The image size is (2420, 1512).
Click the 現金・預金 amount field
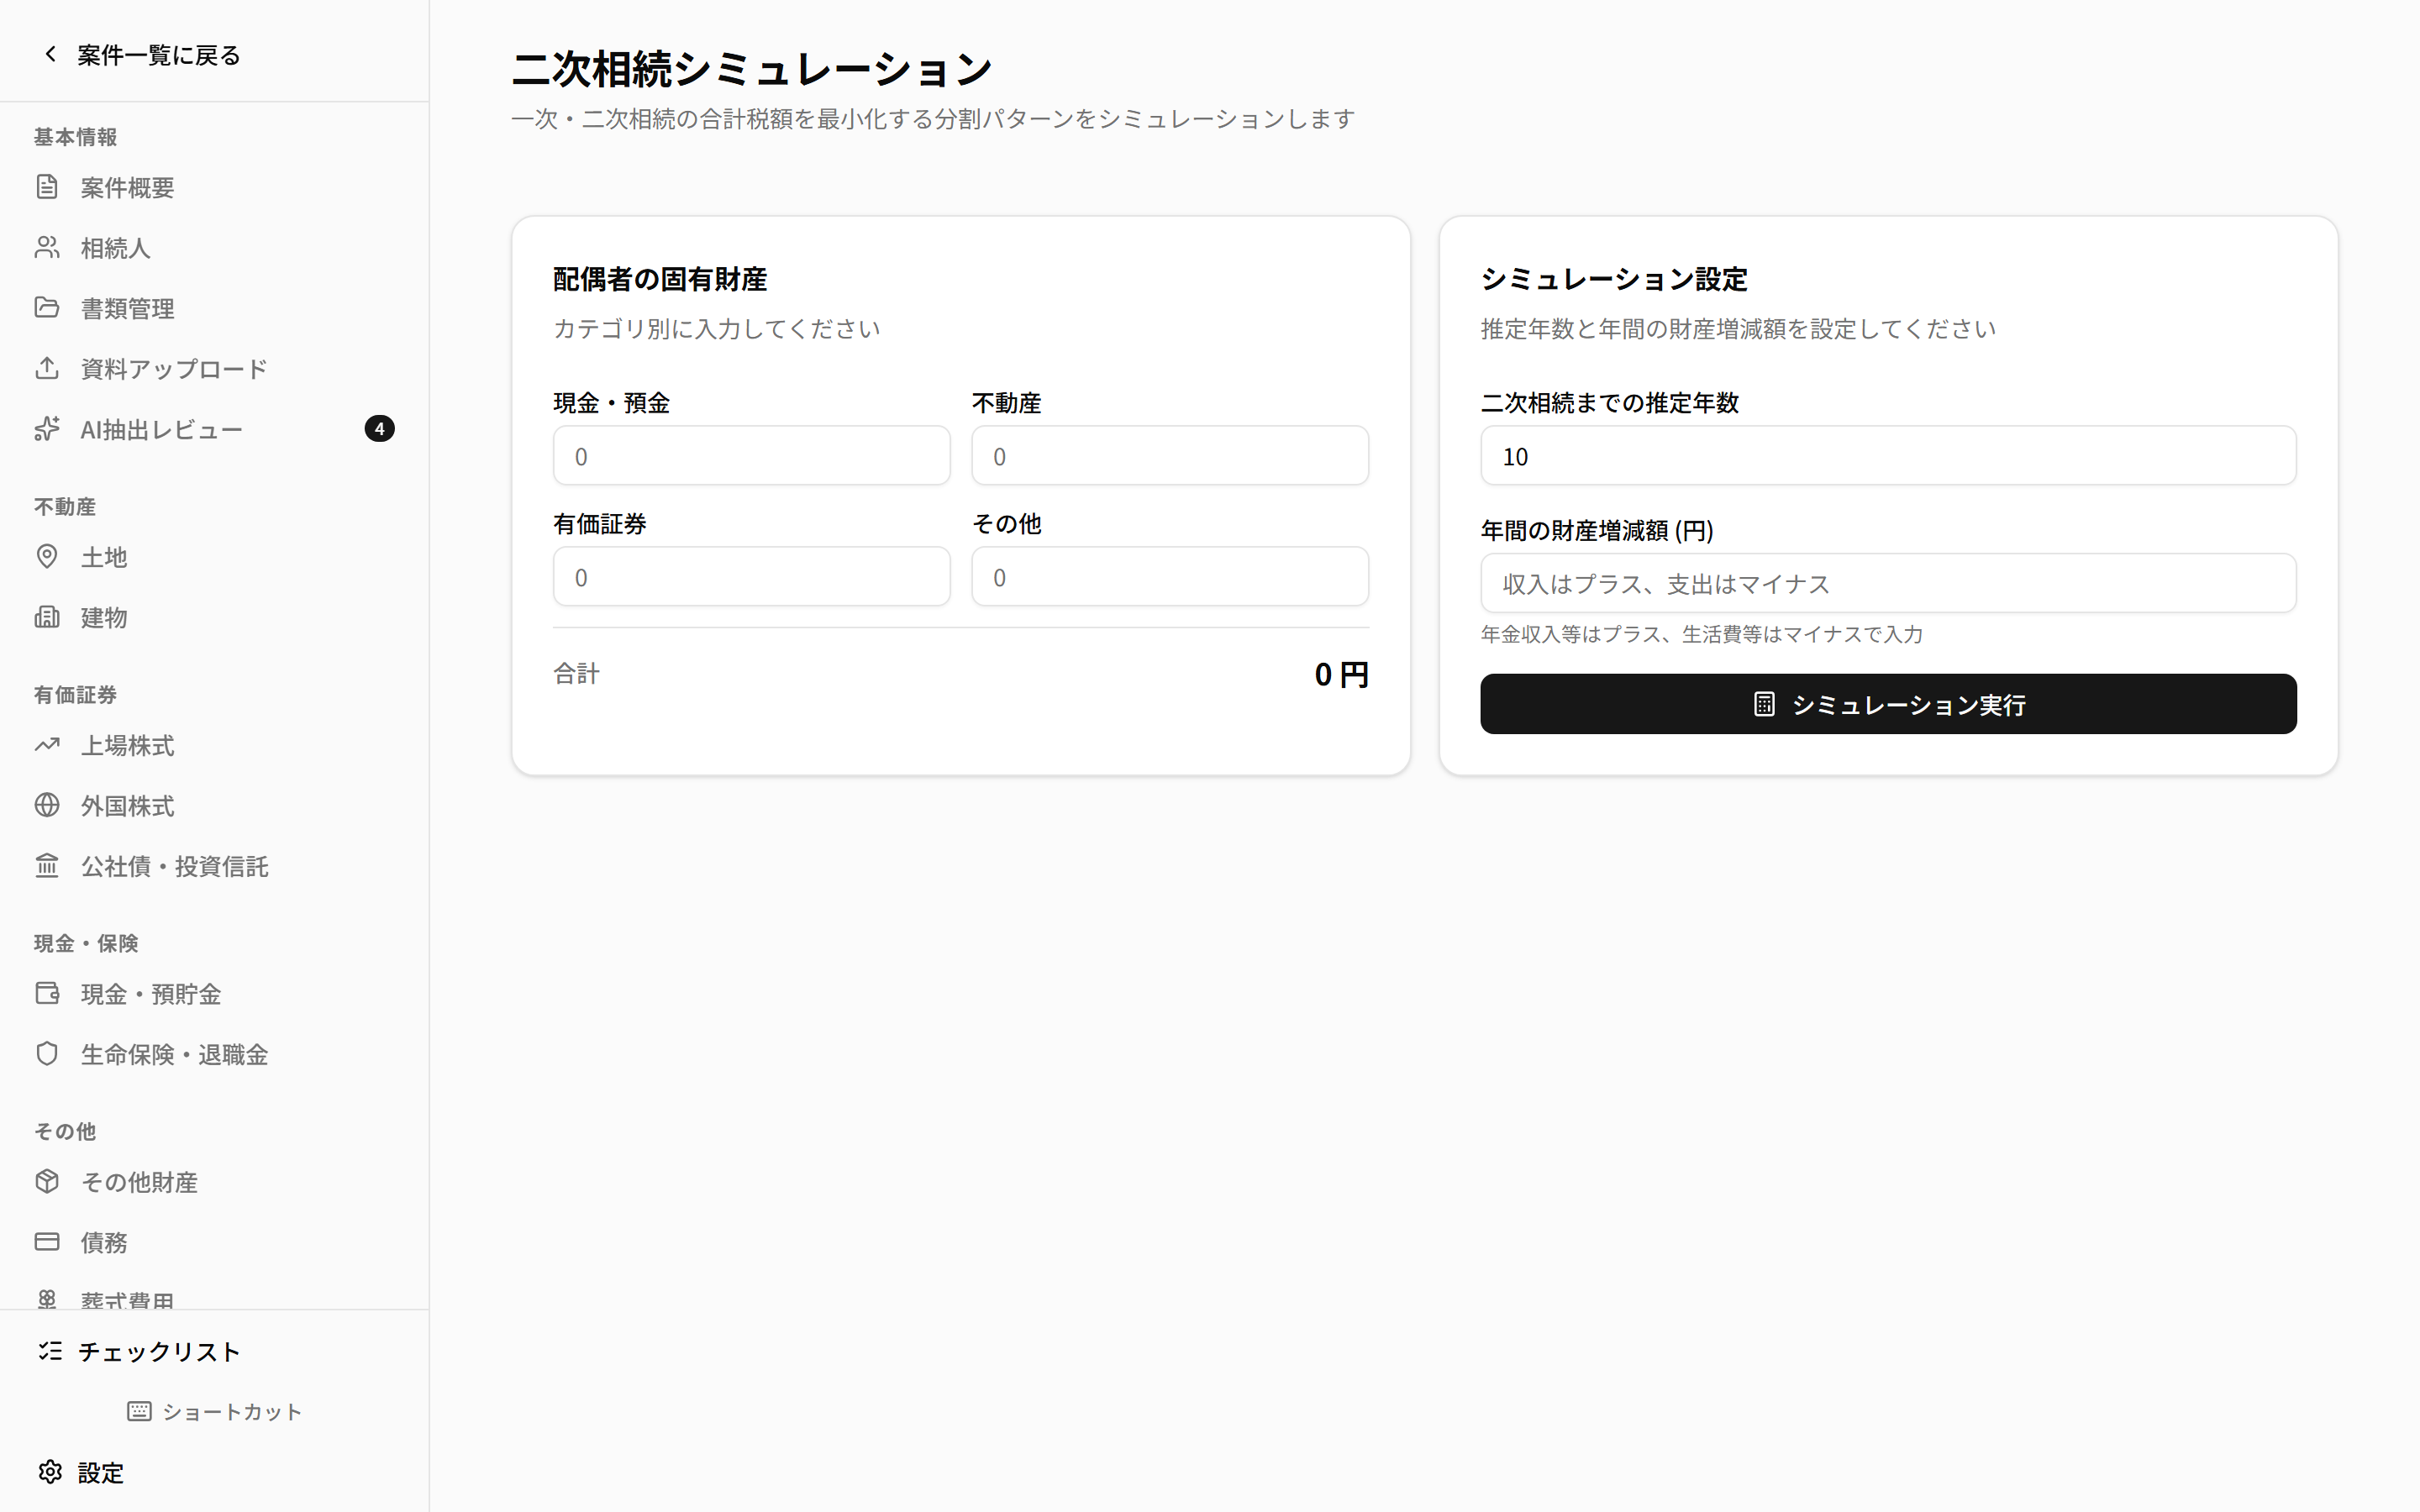pos(751,455)
